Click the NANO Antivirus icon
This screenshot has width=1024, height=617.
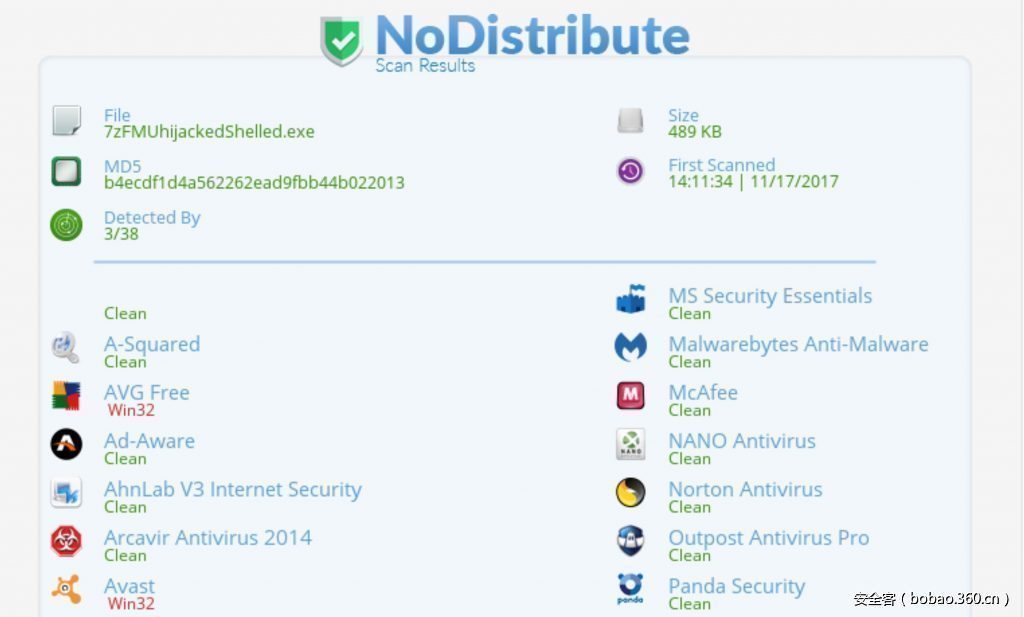pos(630,444)
